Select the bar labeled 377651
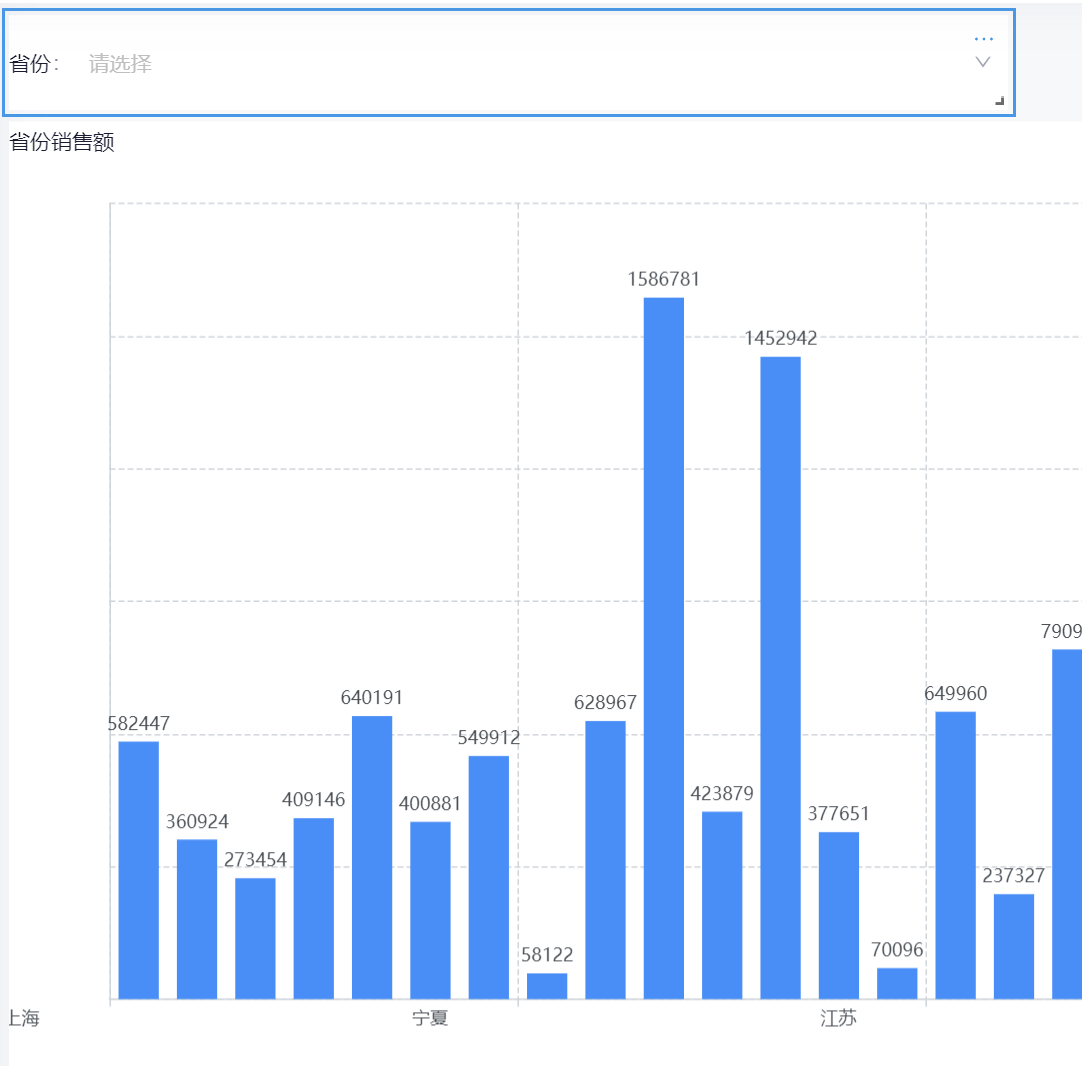 [838, 915]
